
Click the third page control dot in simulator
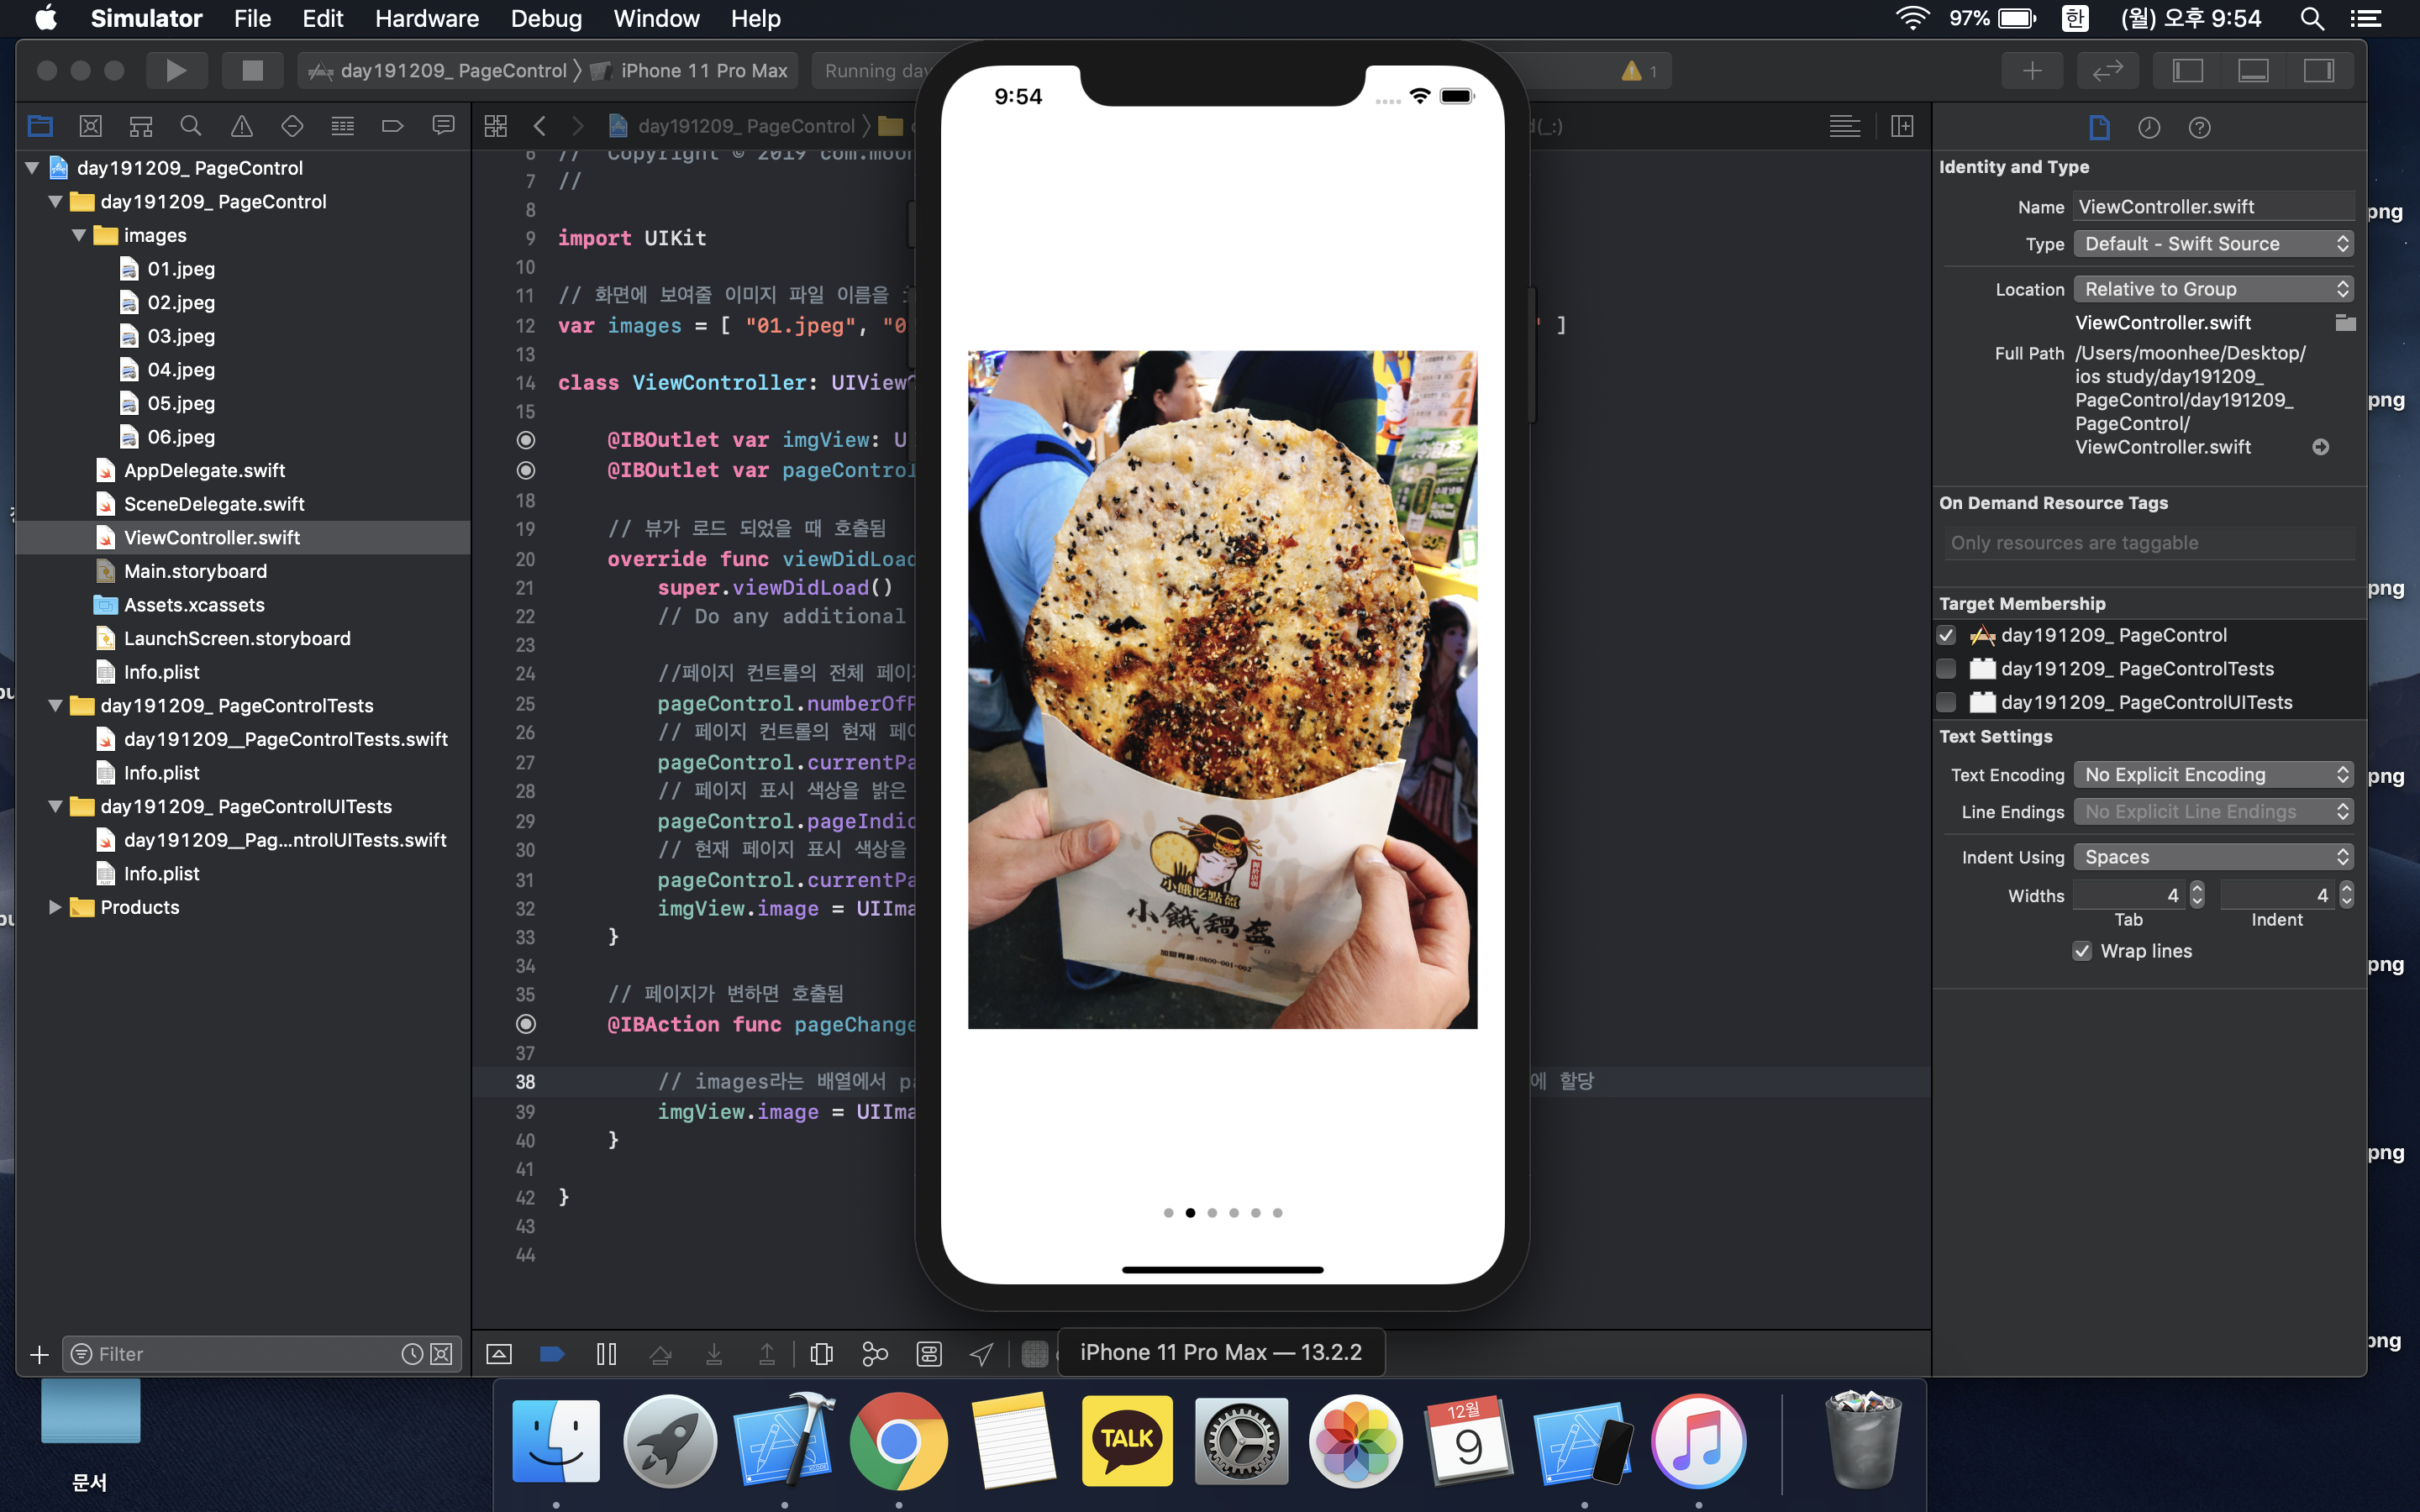click(x=1212, y=1213)
